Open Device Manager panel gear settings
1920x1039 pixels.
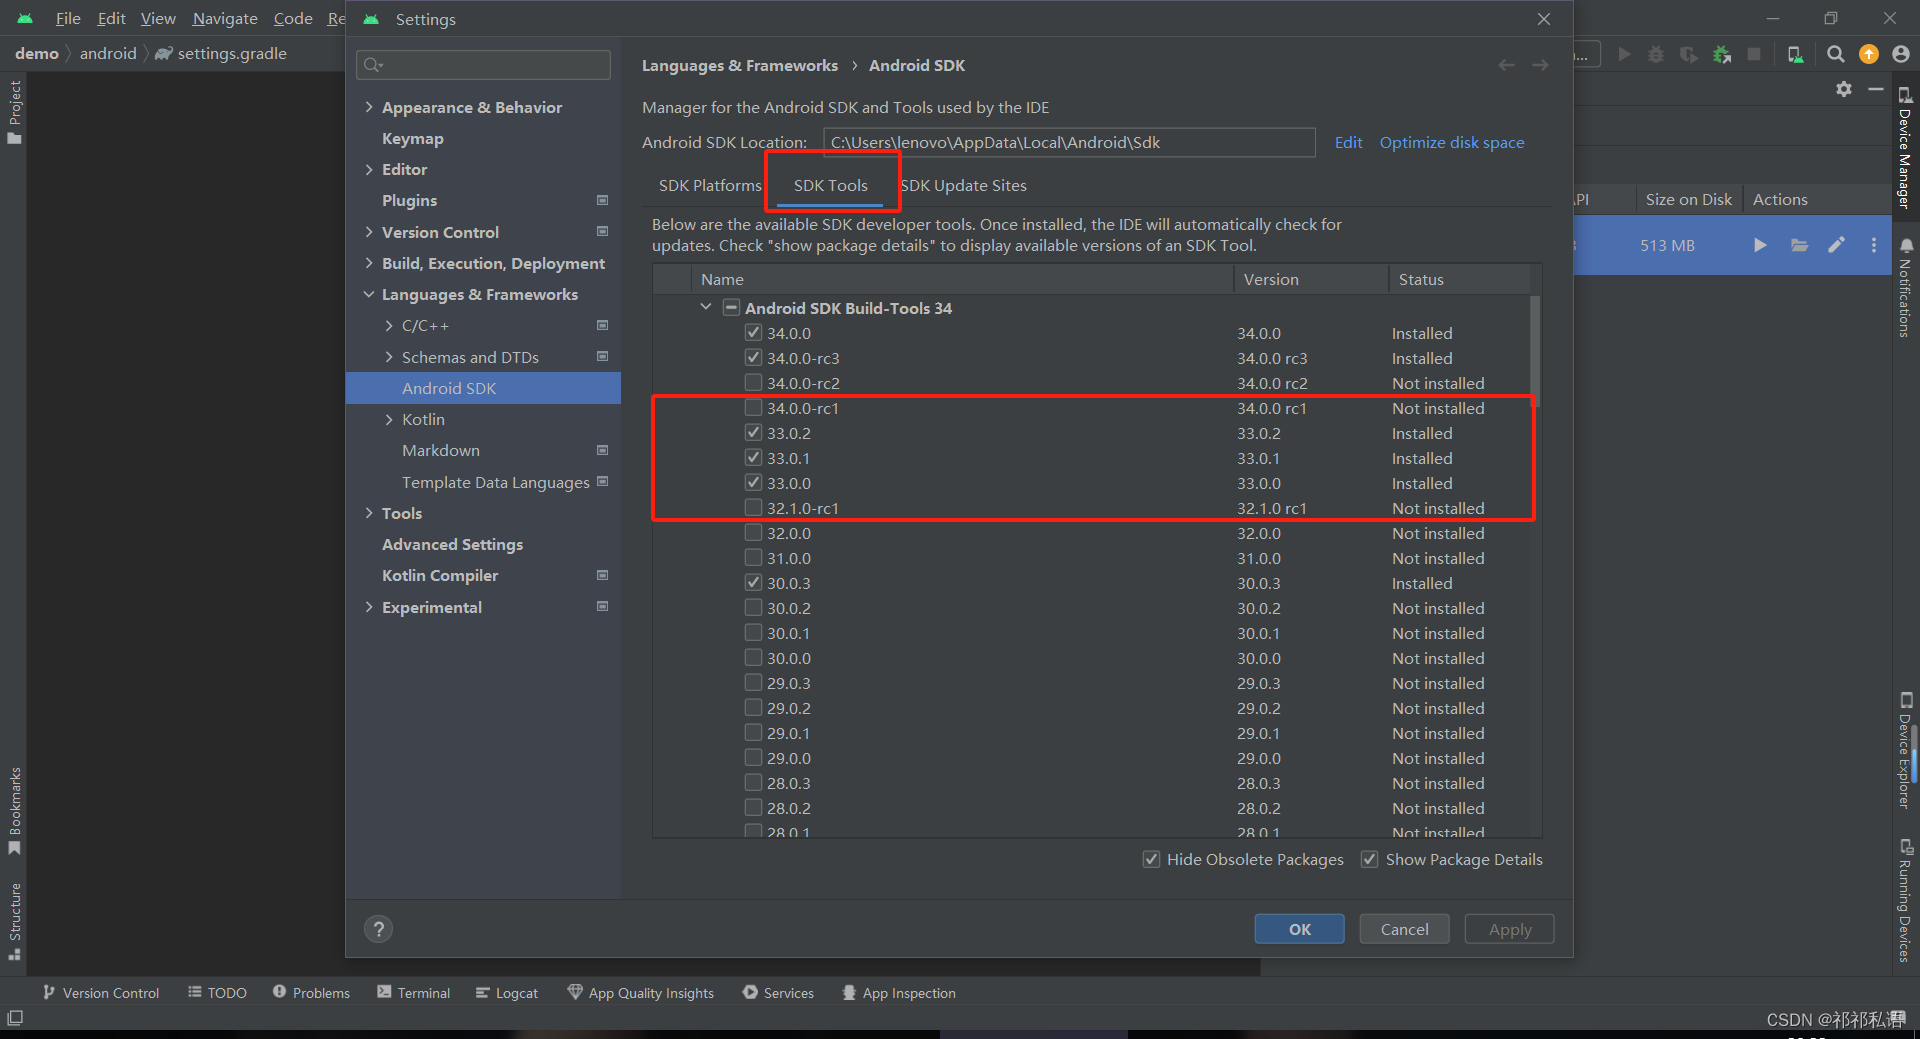point(1843,89)
